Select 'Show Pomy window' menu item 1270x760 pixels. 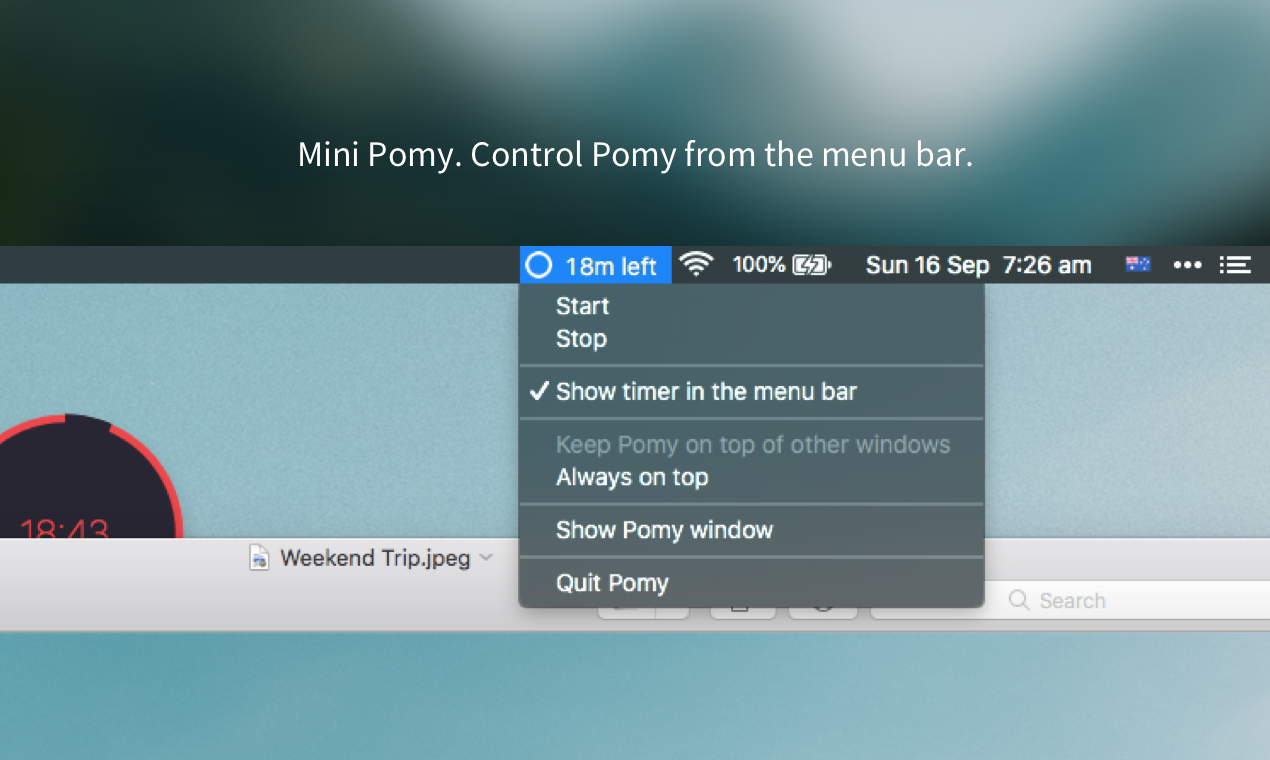[x=751, y=530]
